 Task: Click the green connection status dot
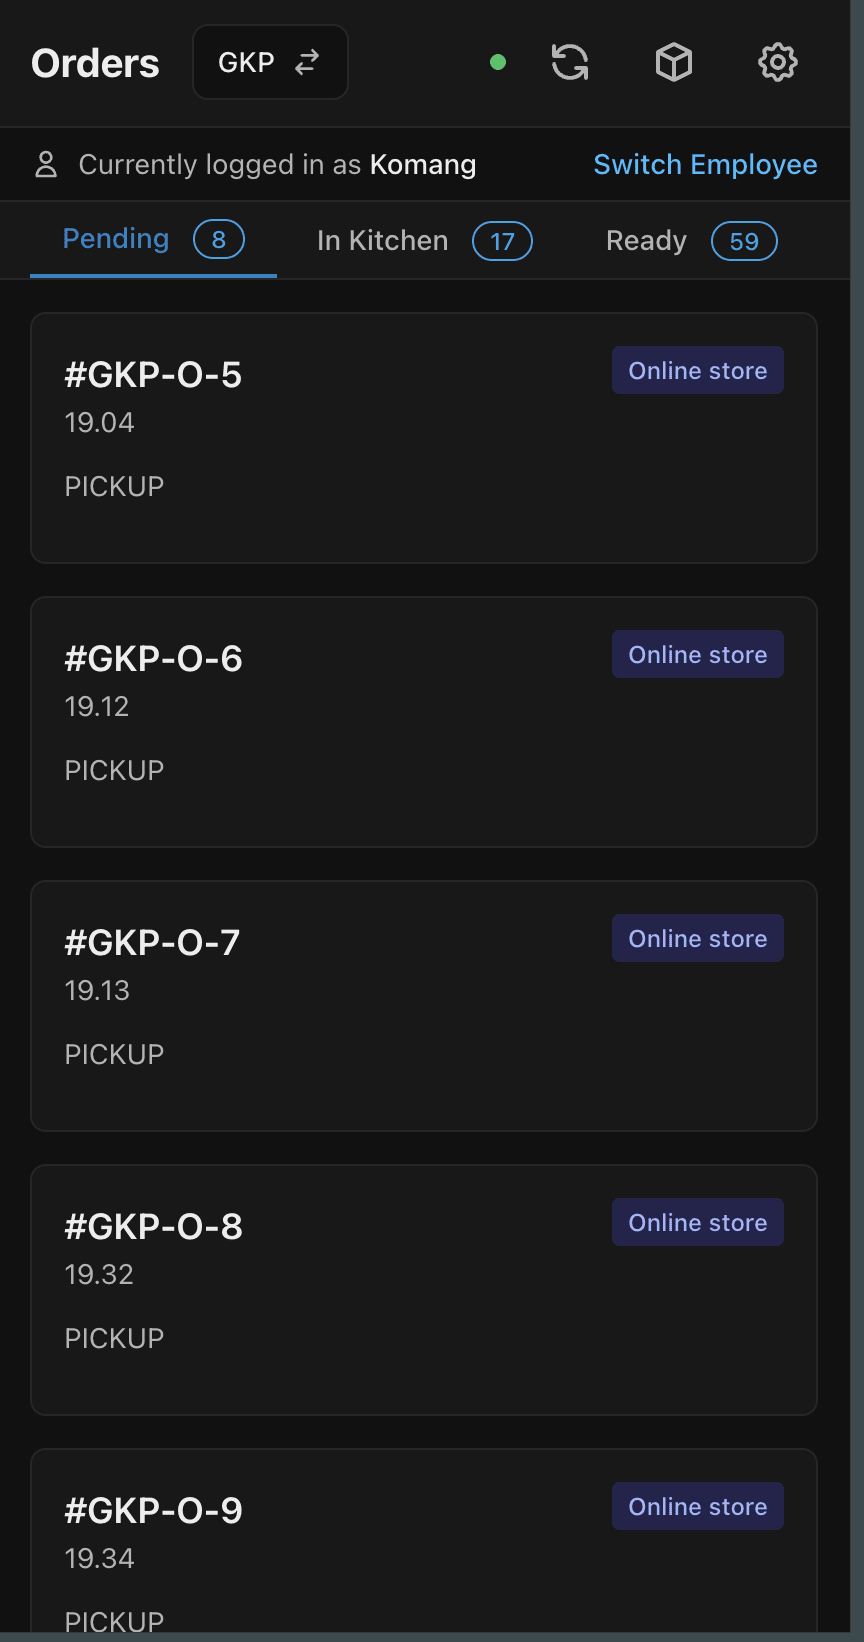[497, 61]
